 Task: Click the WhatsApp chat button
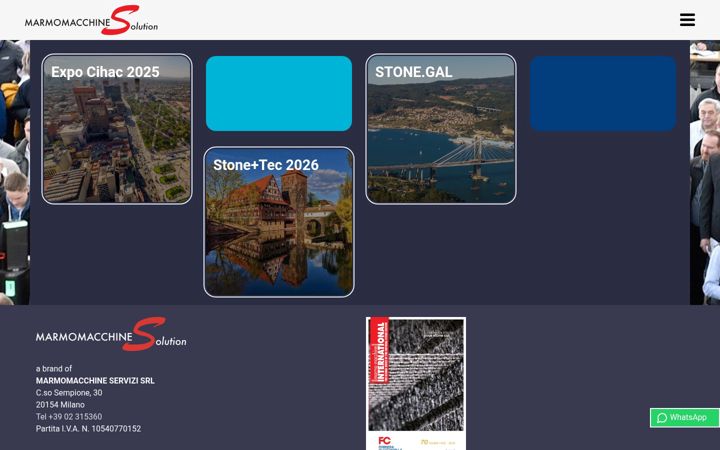tap(684, 417)
